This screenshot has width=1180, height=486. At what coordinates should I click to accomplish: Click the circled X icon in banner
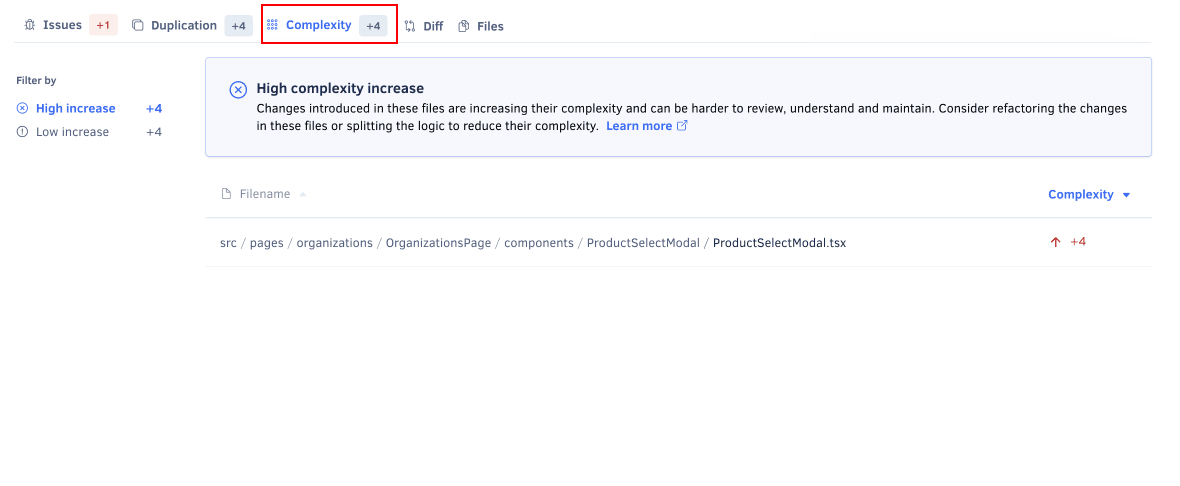[238, 89]
